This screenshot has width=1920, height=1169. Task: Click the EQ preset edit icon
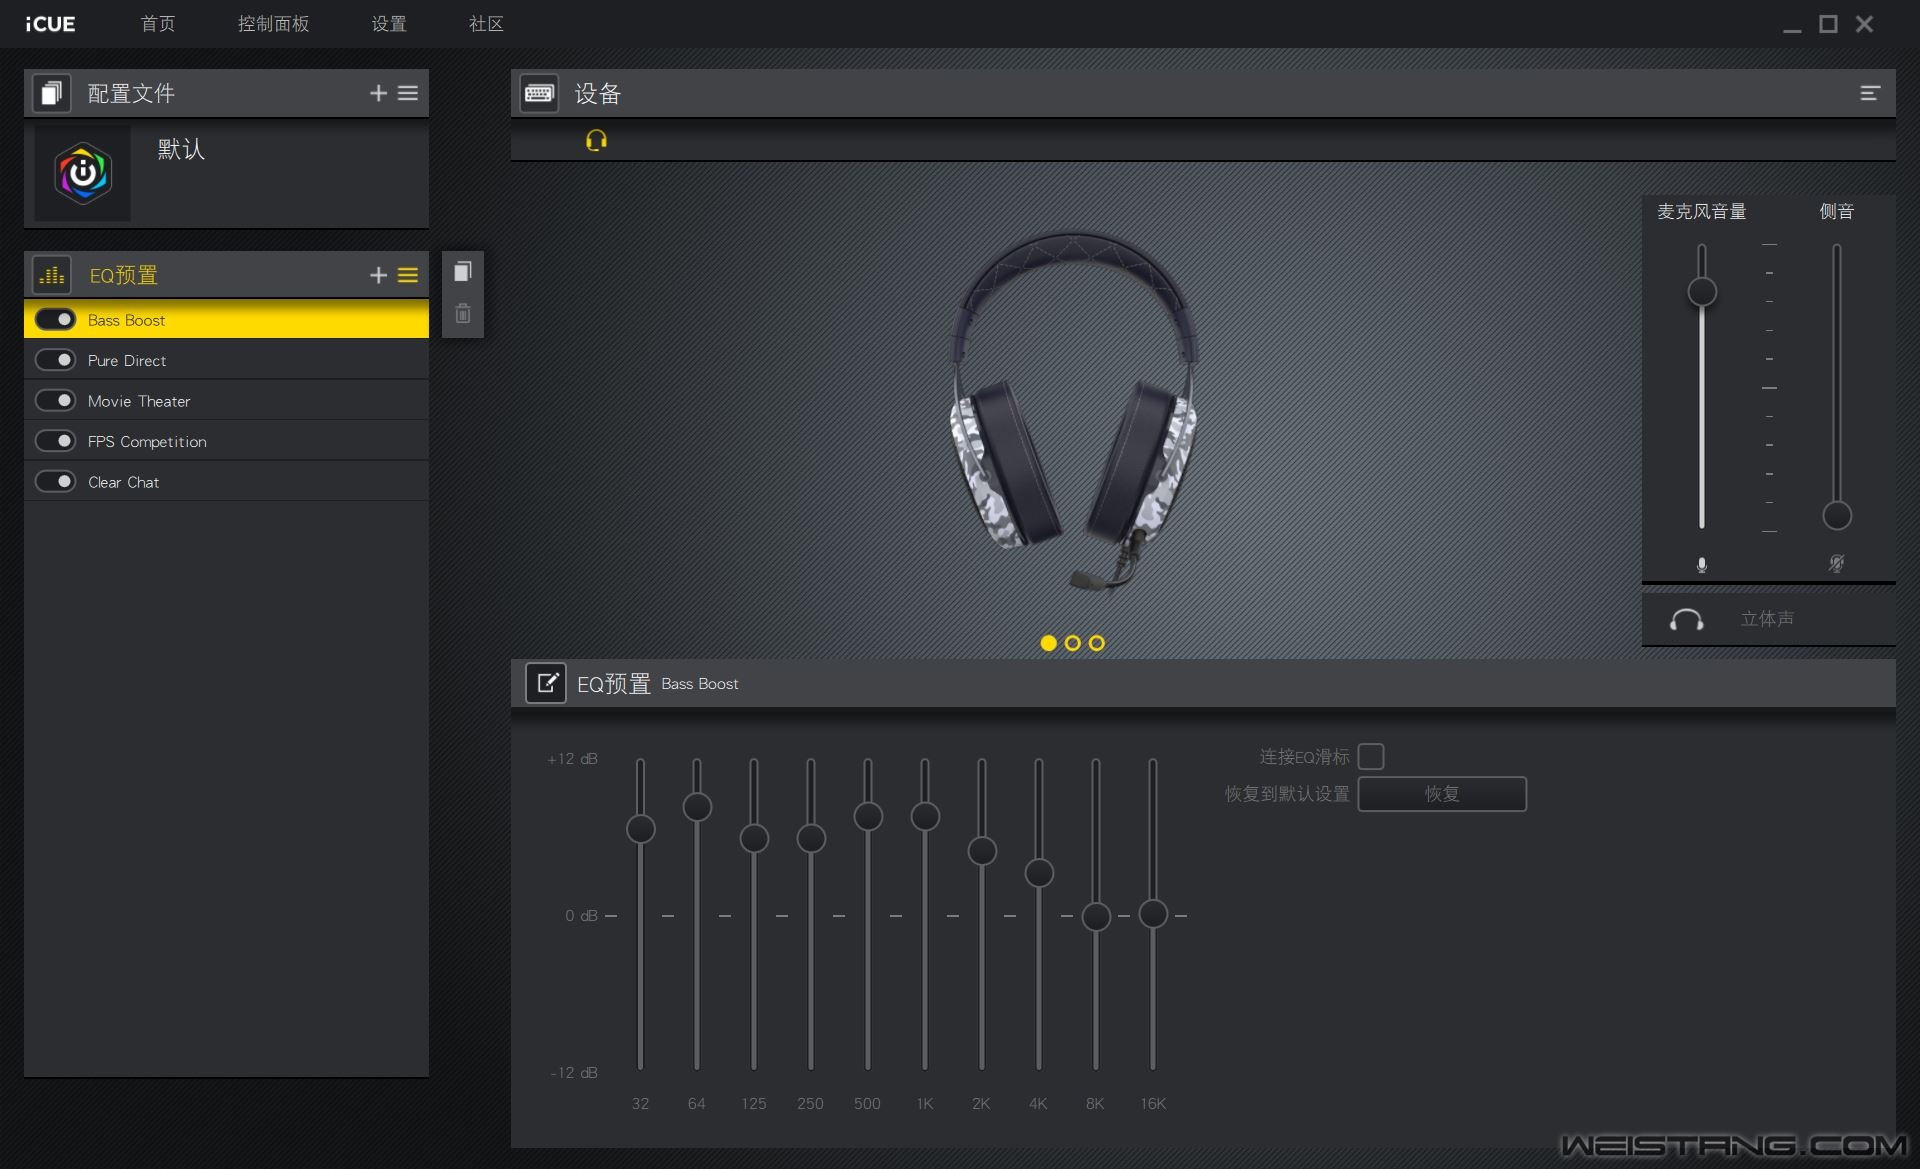546,683
